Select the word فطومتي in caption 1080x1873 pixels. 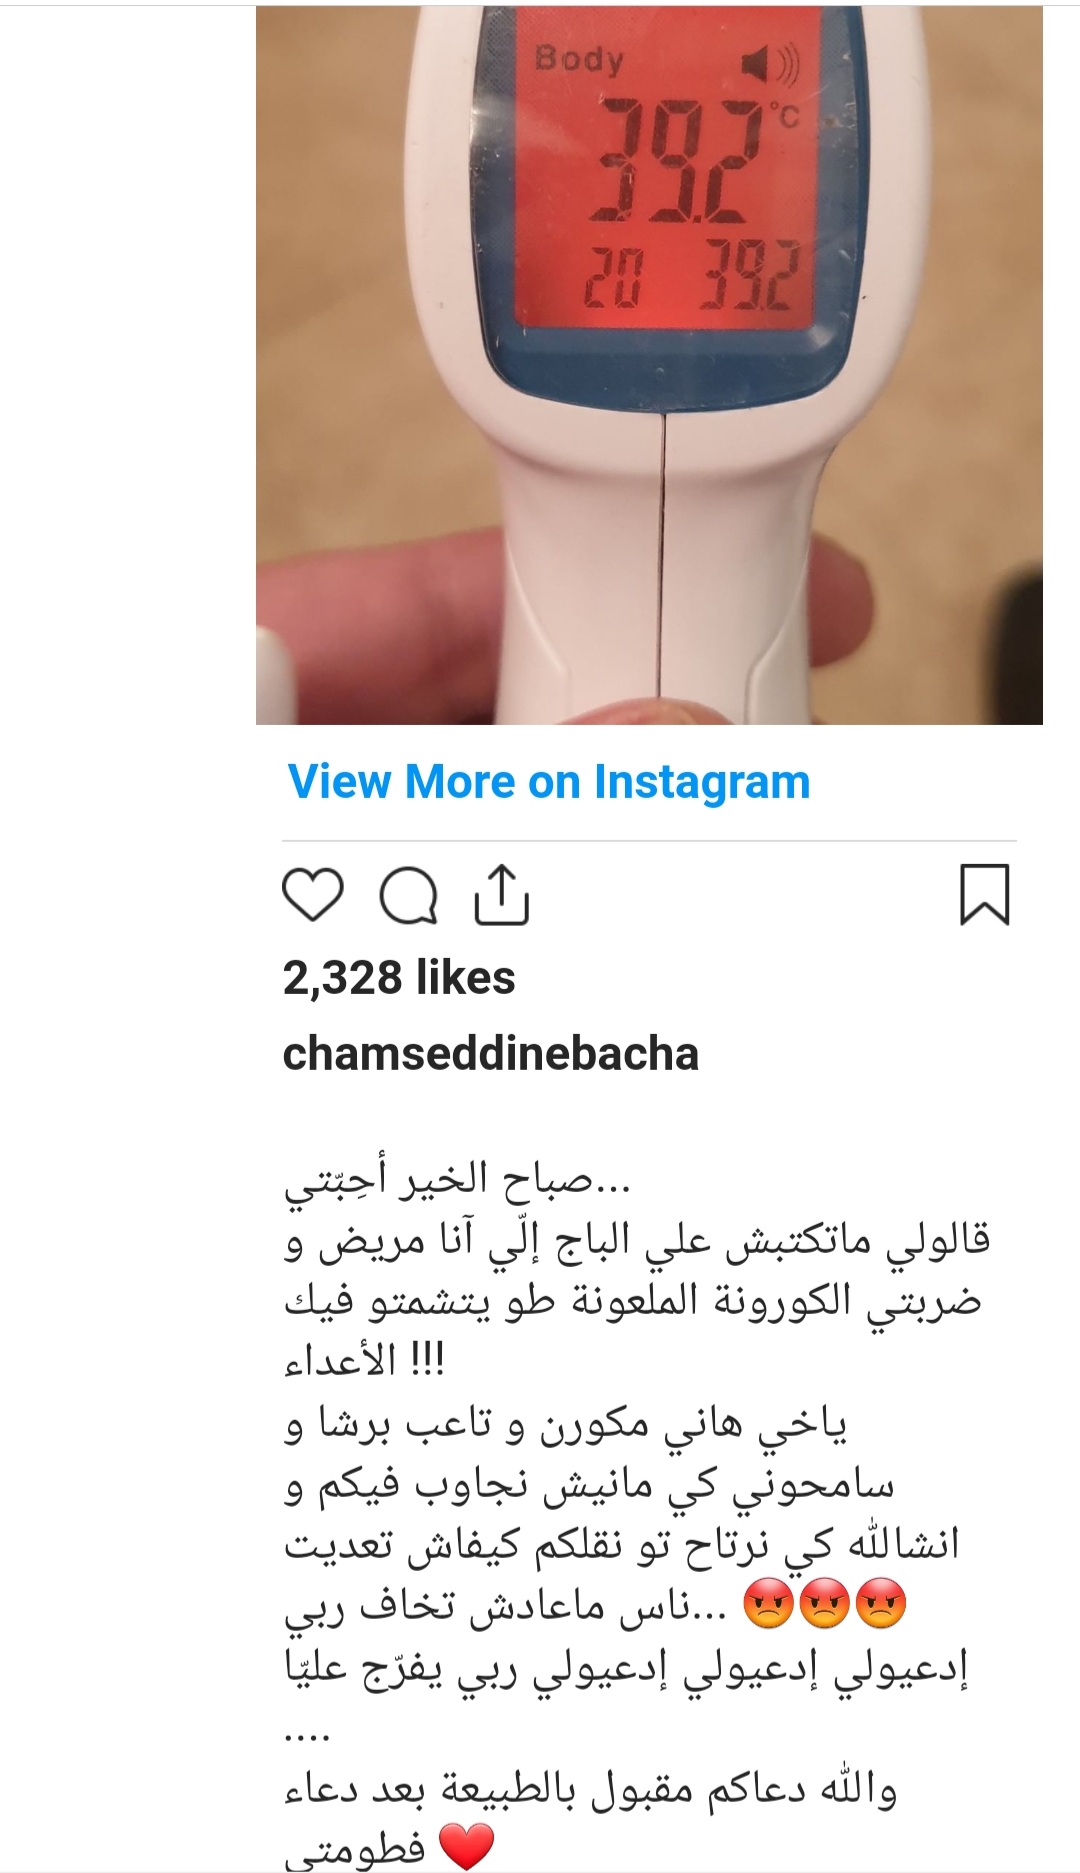[x=355, y=1848]
